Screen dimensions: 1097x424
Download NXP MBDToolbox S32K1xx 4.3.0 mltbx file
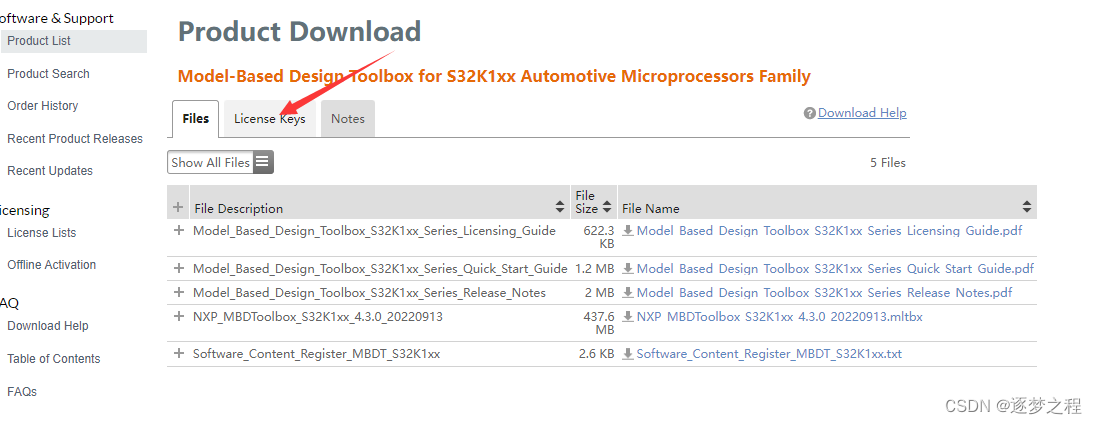pos(779,317)
